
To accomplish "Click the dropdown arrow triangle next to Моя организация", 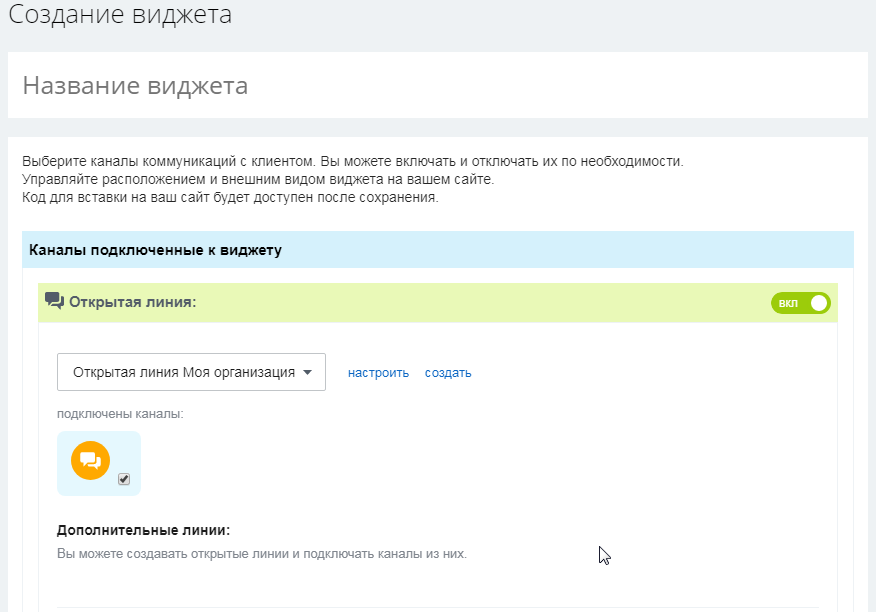I will coord(307,372).
